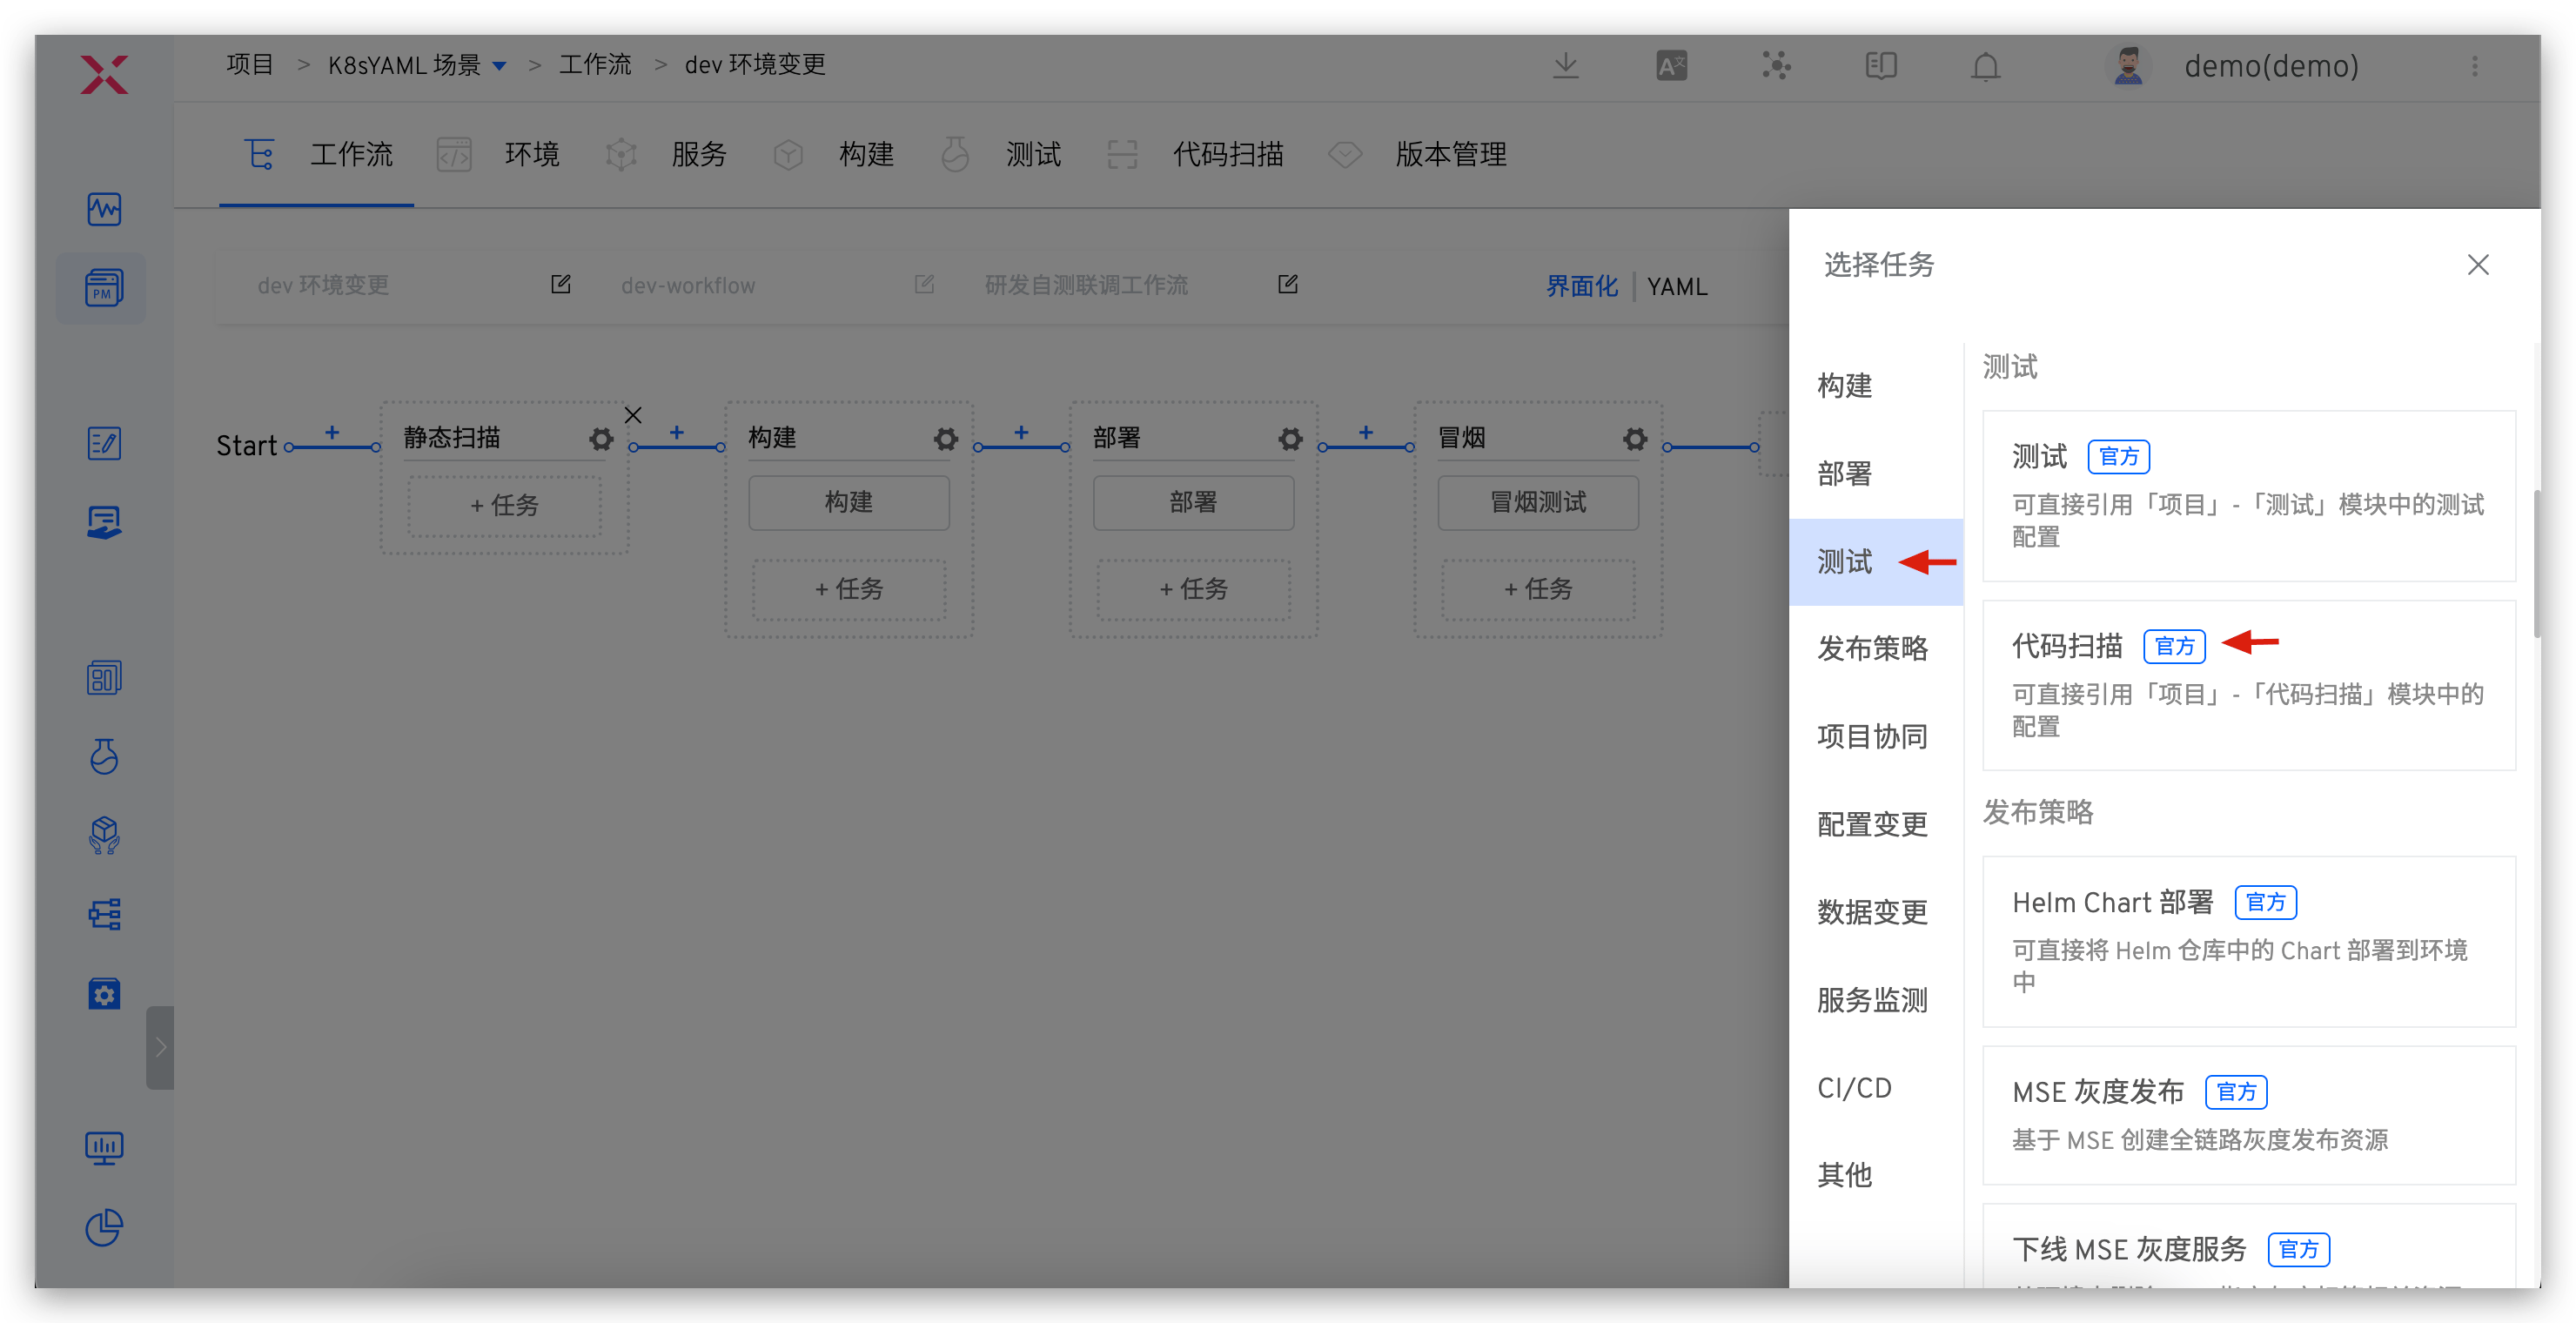This screenshot has height=1323, width=2576.
Task: Open the three-dot menu in the top right
Action: click(x=2476, y=66)
